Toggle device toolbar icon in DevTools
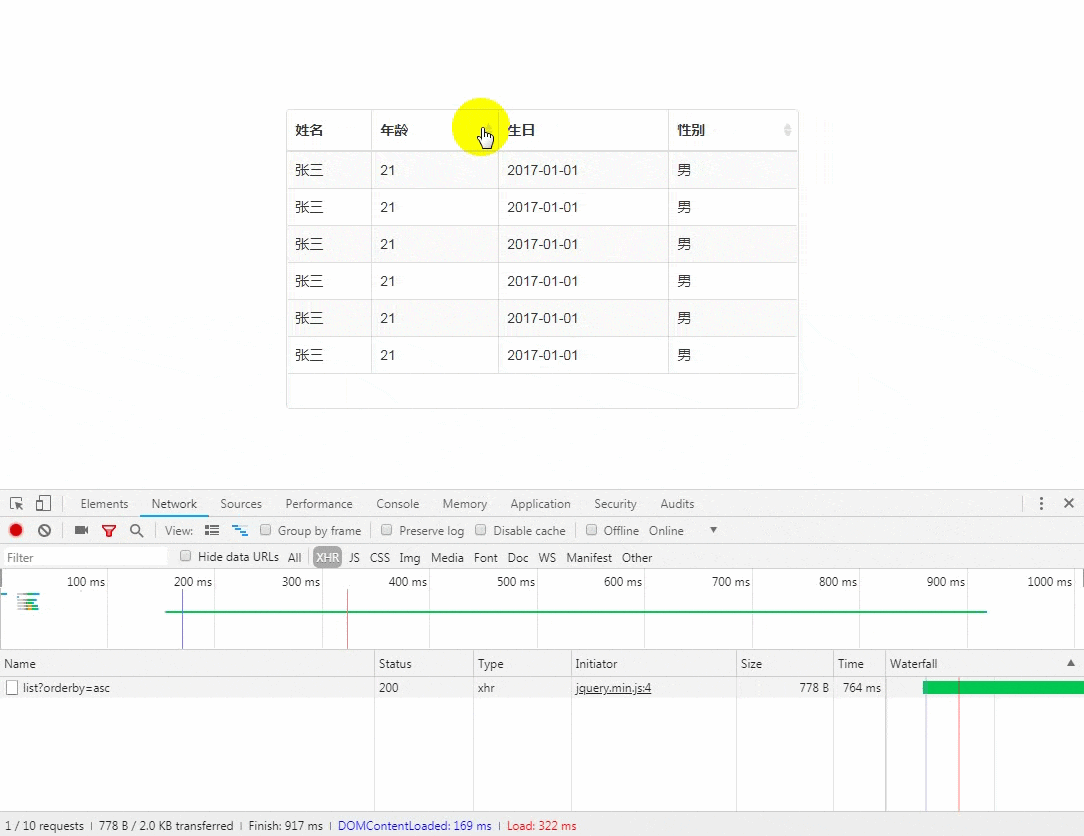Screen dimensions: 1084x836 point(44,503)
